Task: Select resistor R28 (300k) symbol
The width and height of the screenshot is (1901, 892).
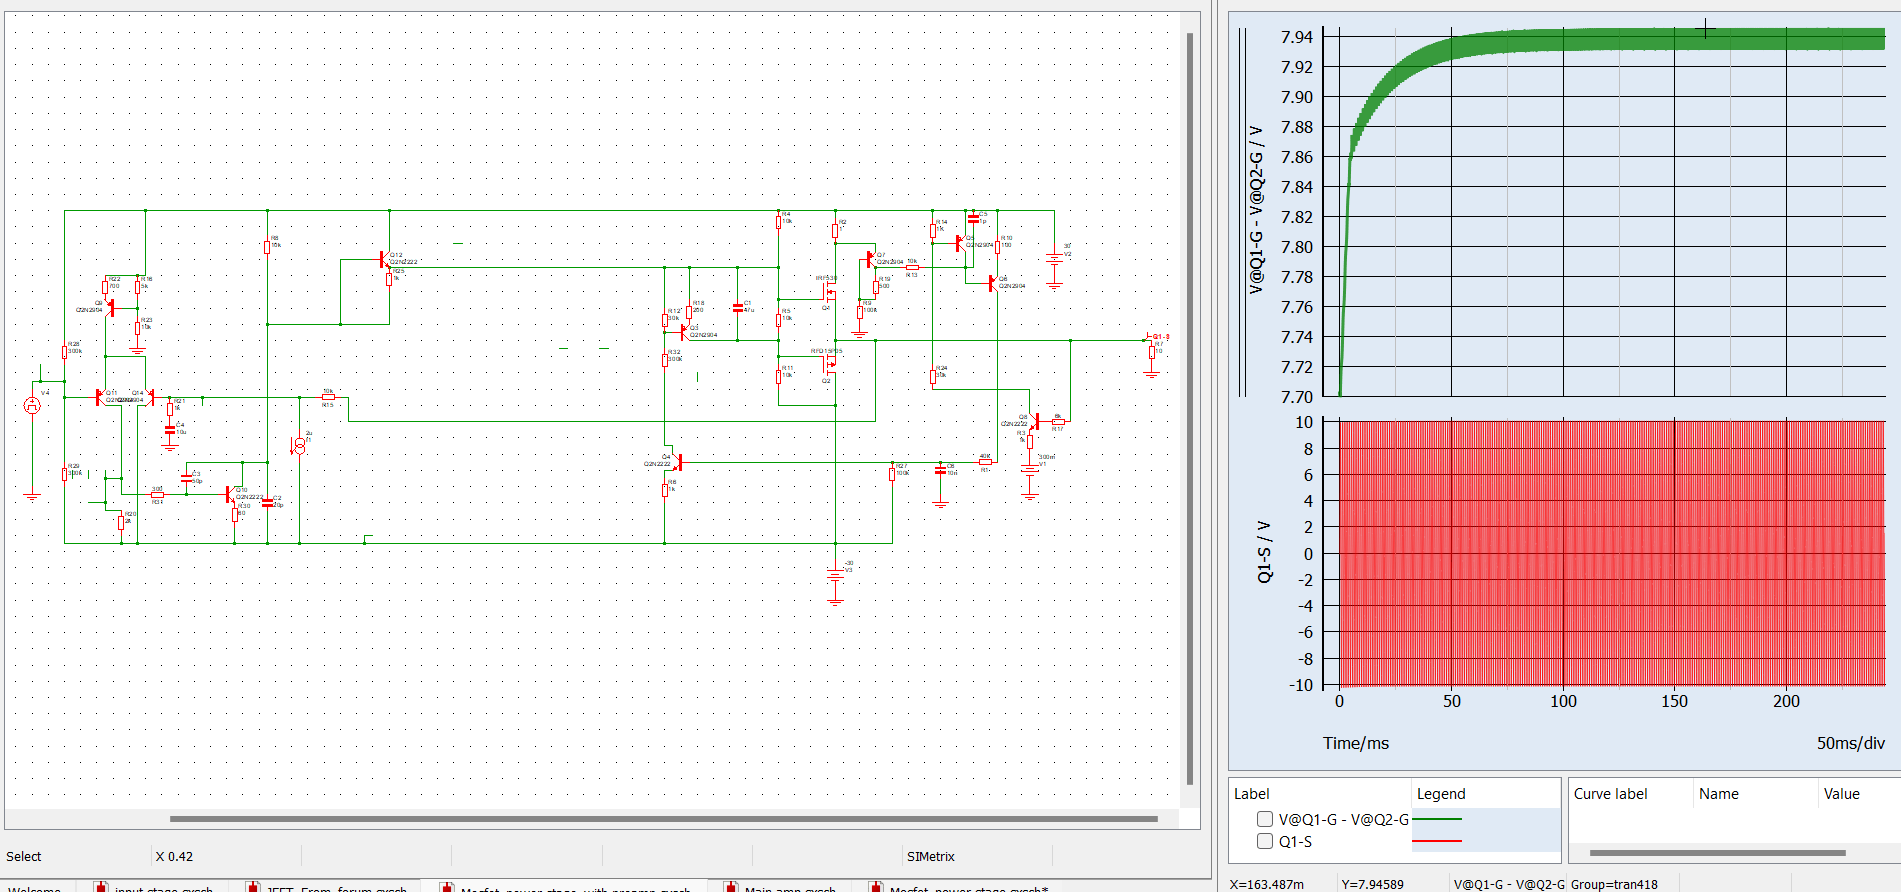Action: point(65,351)
